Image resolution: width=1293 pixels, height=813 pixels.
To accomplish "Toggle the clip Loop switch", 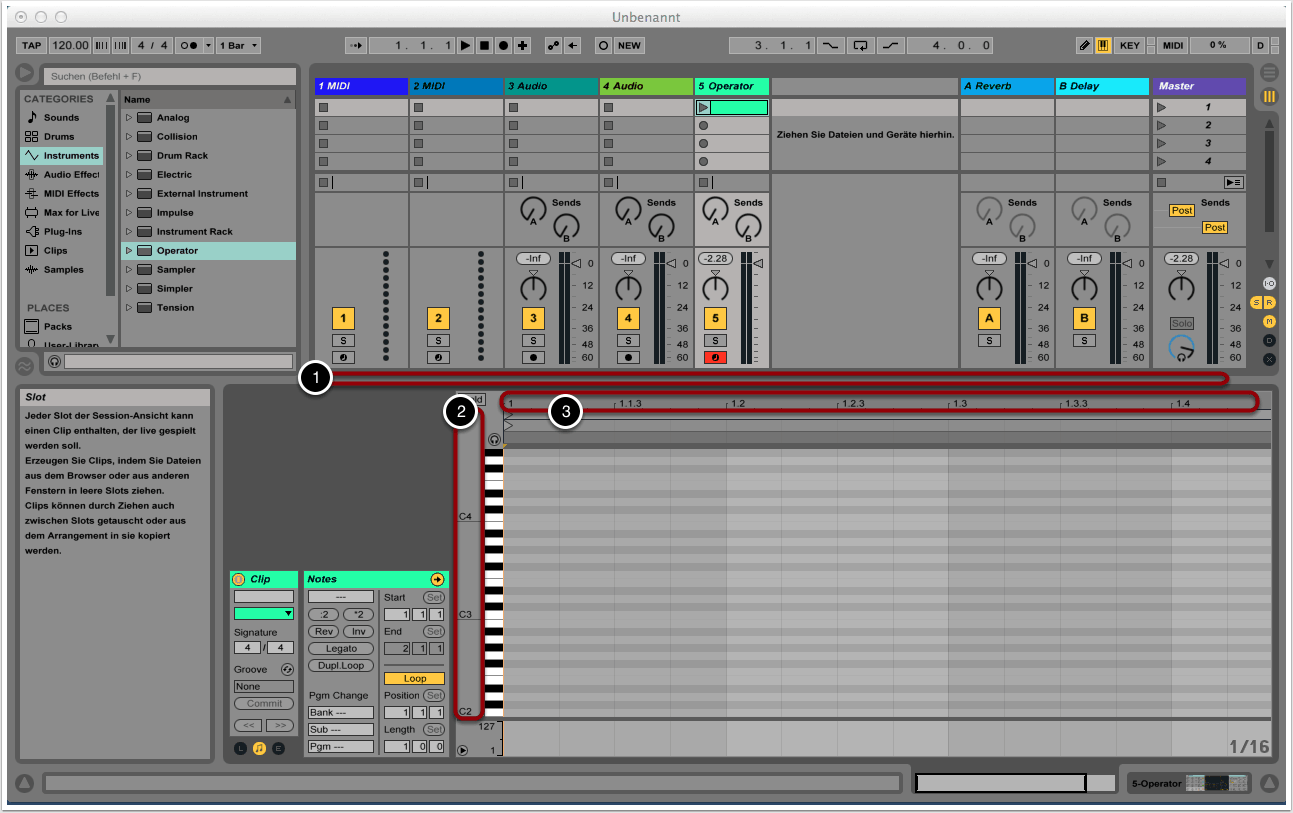I will pos(414,678).
